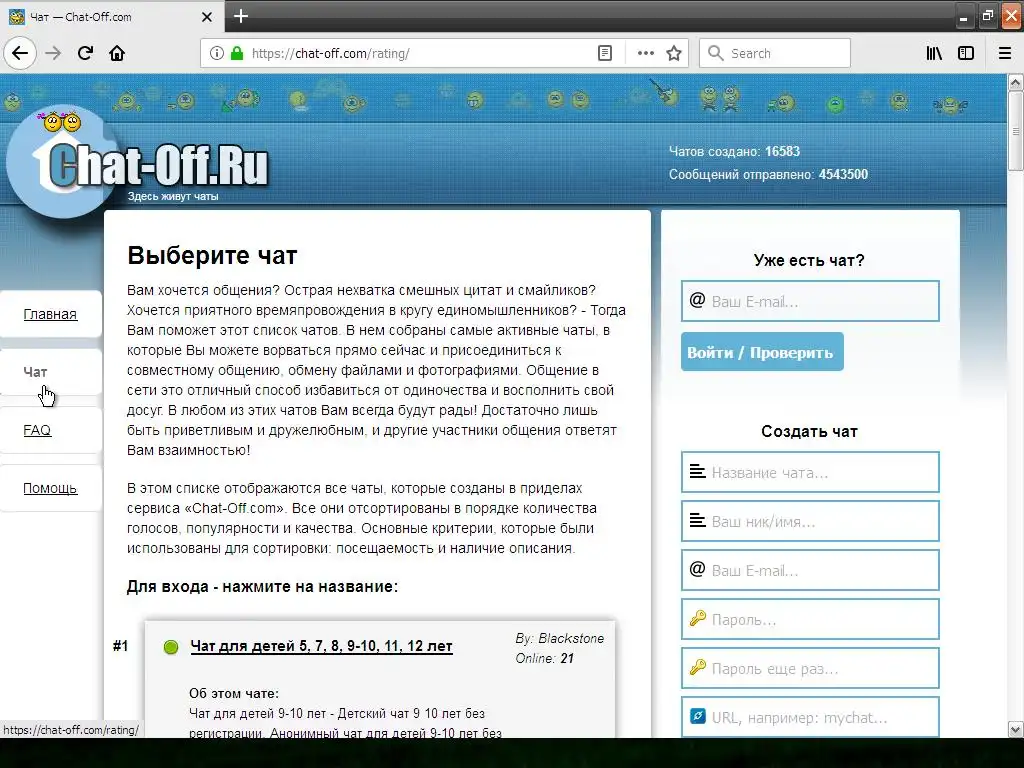Reload the page with the refresh icon

pyautogui.click(x=86, y=53)
